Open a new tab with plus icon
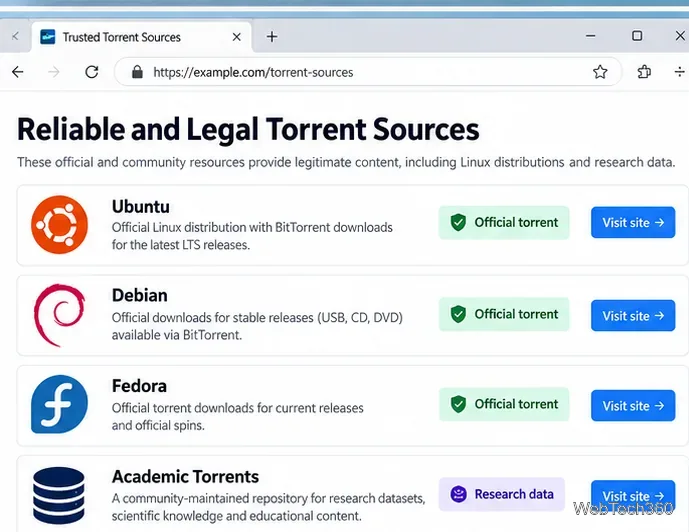The height and width of the screenshot is (532, 689). pos(272,37)
